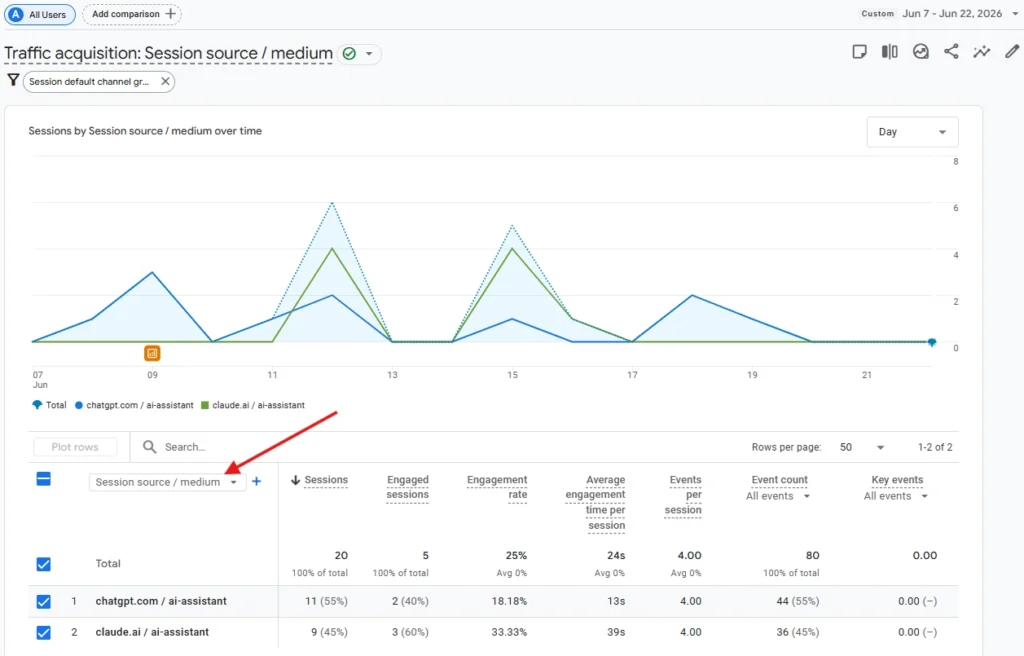This screenshot has height=656, width=1024.
Task: Open the Day granularity dropdown
Action: [912, 132]
